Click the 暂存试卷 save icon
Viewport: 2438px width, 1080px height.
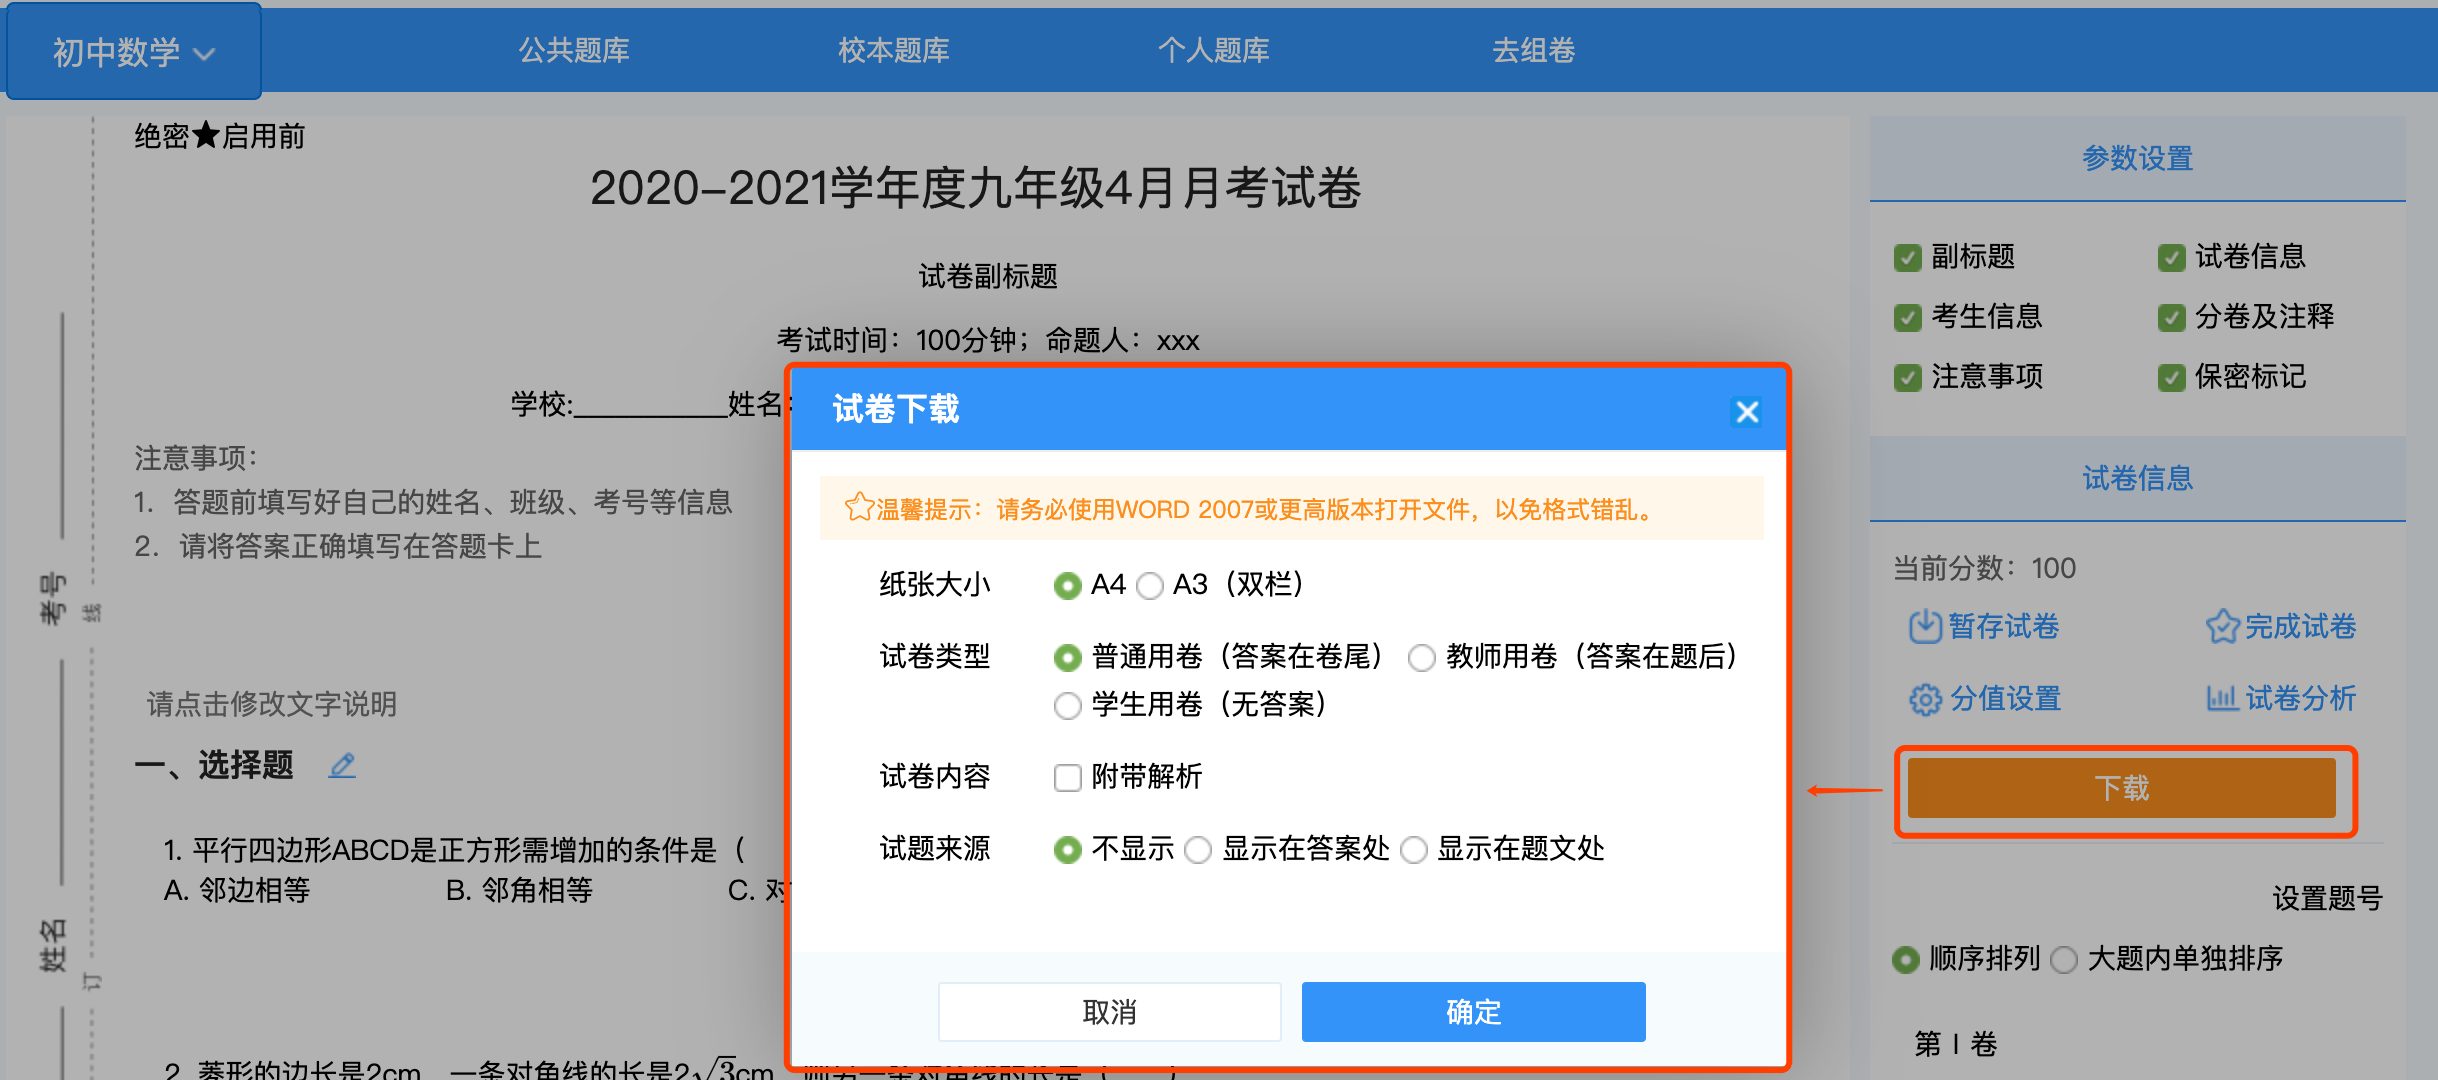tap(1924, 627)
